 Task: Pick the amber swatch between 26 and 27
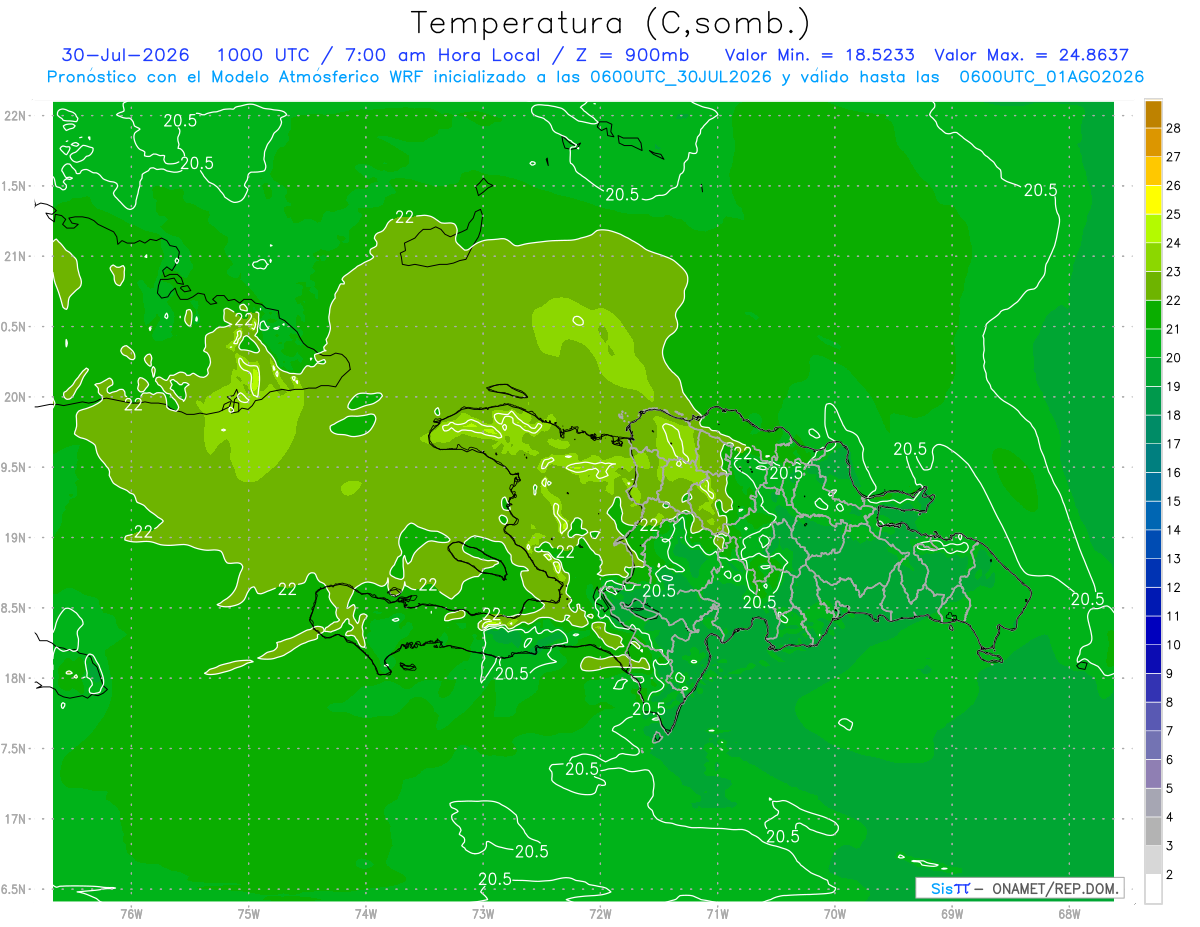tap(1153, 171)
